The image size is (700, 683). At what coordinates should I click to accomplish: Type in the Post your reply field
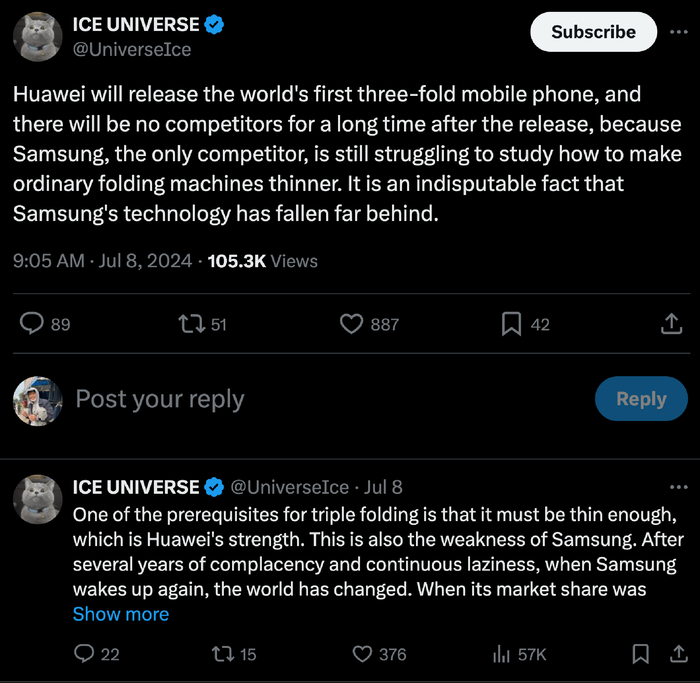coord(300,399)
